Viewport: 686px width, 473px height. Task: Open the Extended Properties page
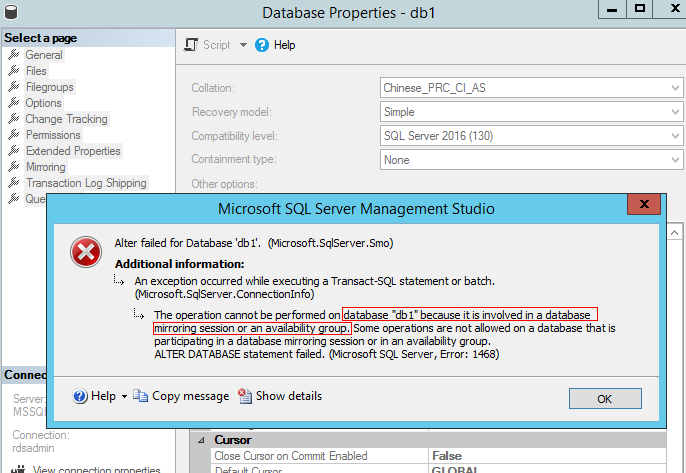click(73, 151)
